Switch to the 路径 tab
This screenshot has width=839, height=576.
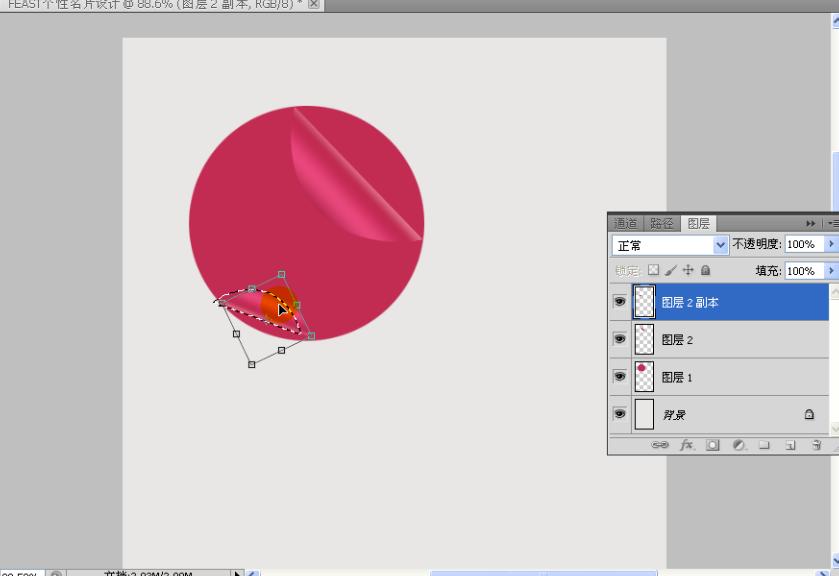coord(660,224)
